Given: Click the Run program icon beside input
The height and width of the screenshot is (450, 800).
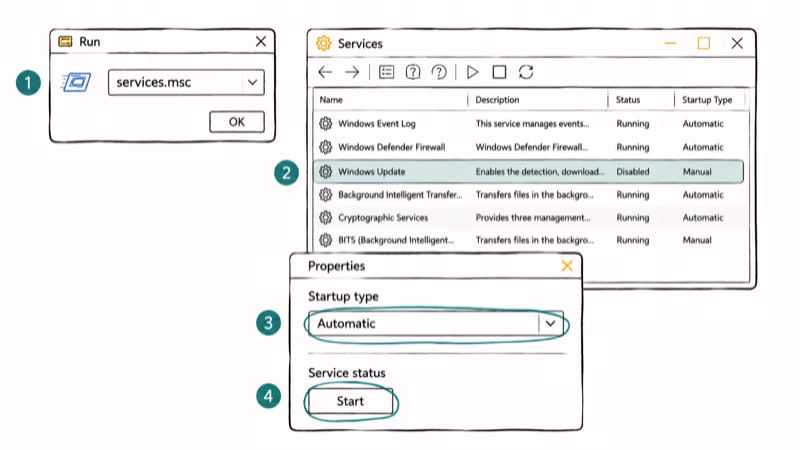Looking at the screenshot, I should [x=77, y=82].
